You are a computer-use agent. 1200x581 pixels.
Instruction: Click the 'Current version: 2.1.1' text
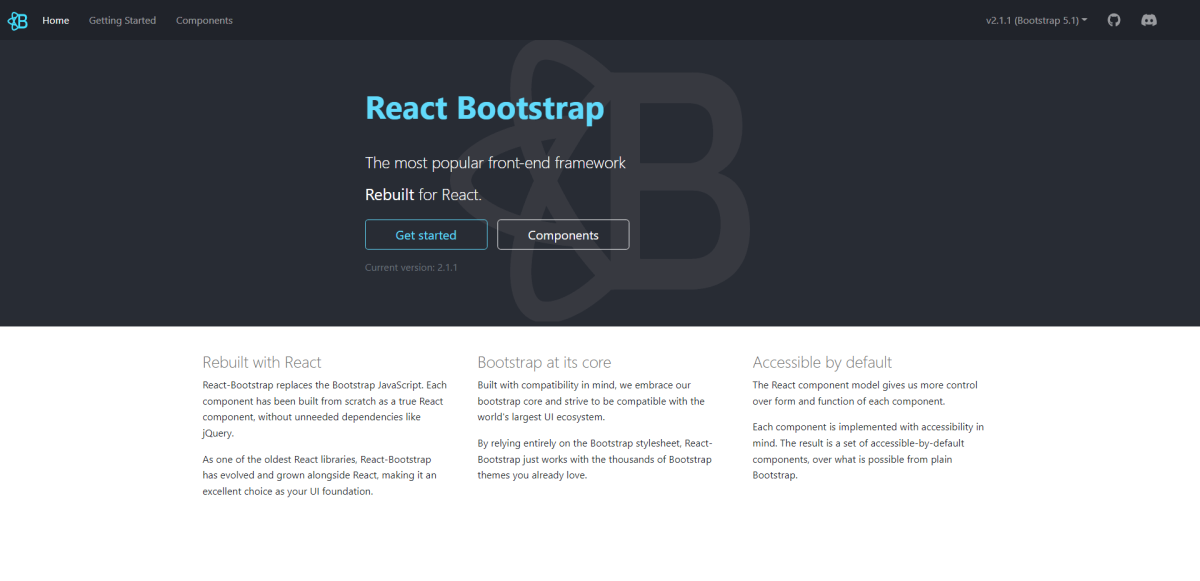click(x=412, y=268)
